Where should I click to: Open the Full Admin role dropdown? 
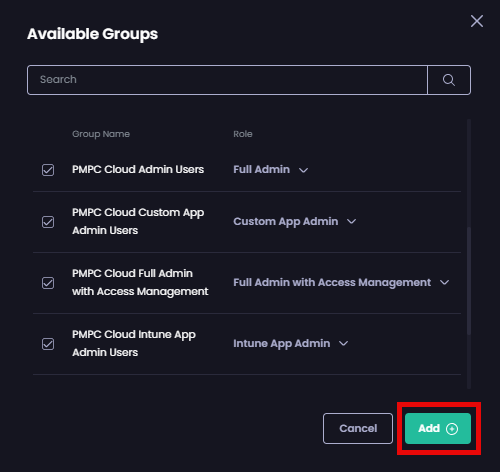[x=271, y=170]
